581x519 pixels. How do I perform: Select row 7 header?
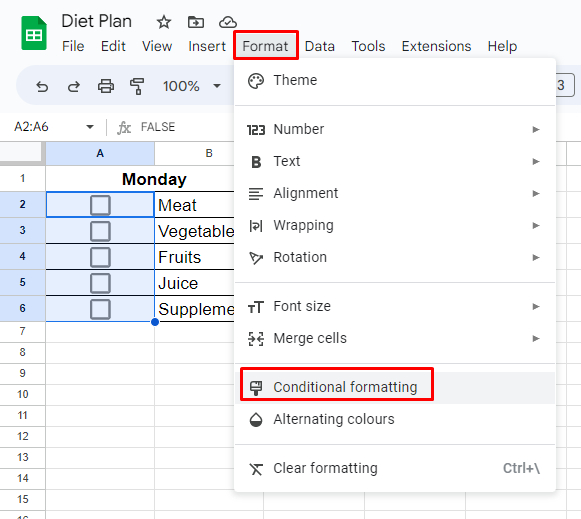click(x=23, y=331)
